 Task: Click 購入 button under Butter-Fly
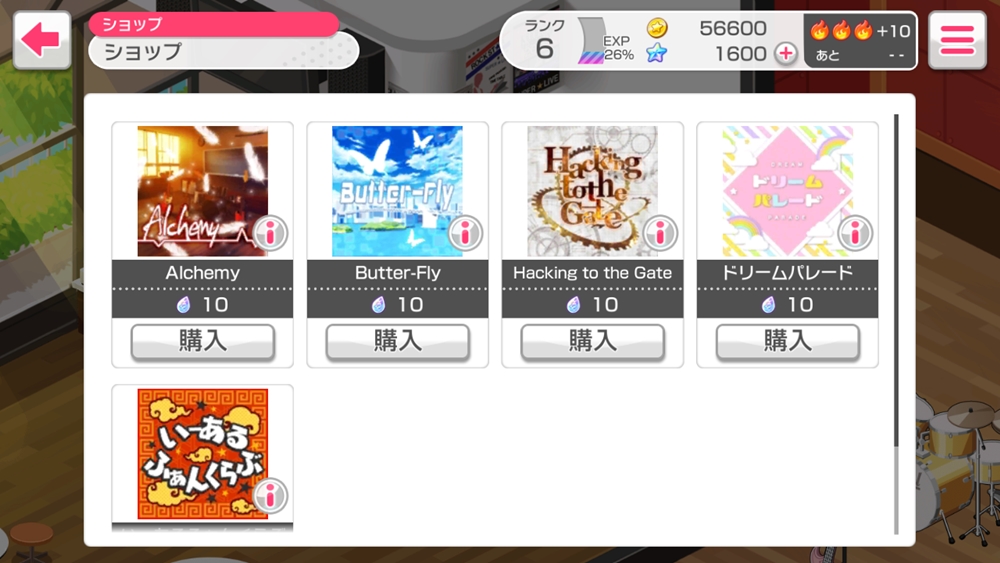coord(398,342)
